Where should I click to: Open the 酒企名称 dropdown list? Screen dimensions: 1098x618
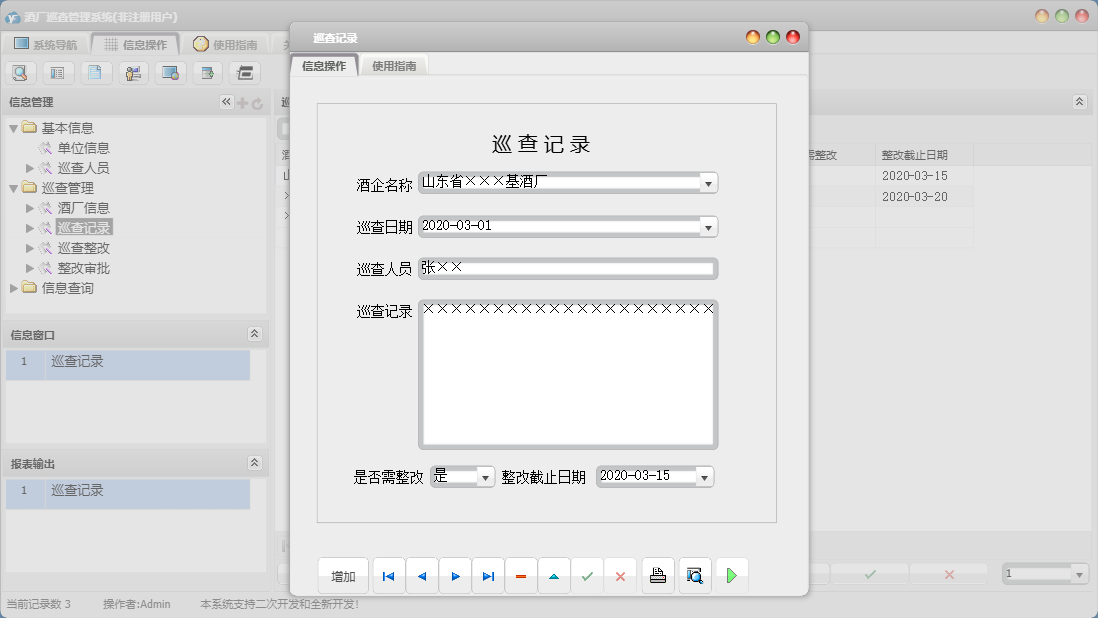708,183
